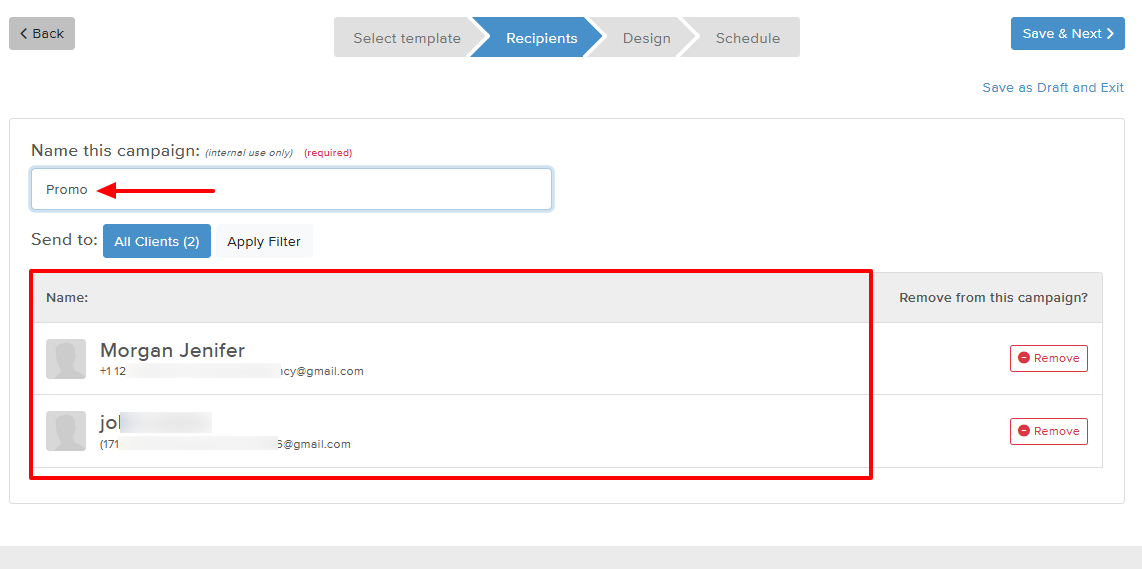Remove the second client from campaign
The width and height of the screenshot is (1142, 569).
tap(1048, 431)
